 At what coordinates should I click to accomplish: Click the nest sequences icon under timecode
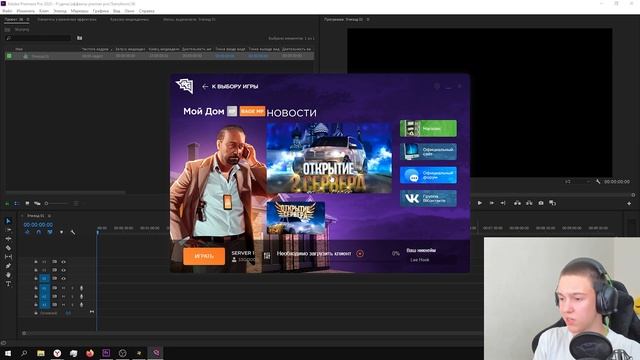27,232
